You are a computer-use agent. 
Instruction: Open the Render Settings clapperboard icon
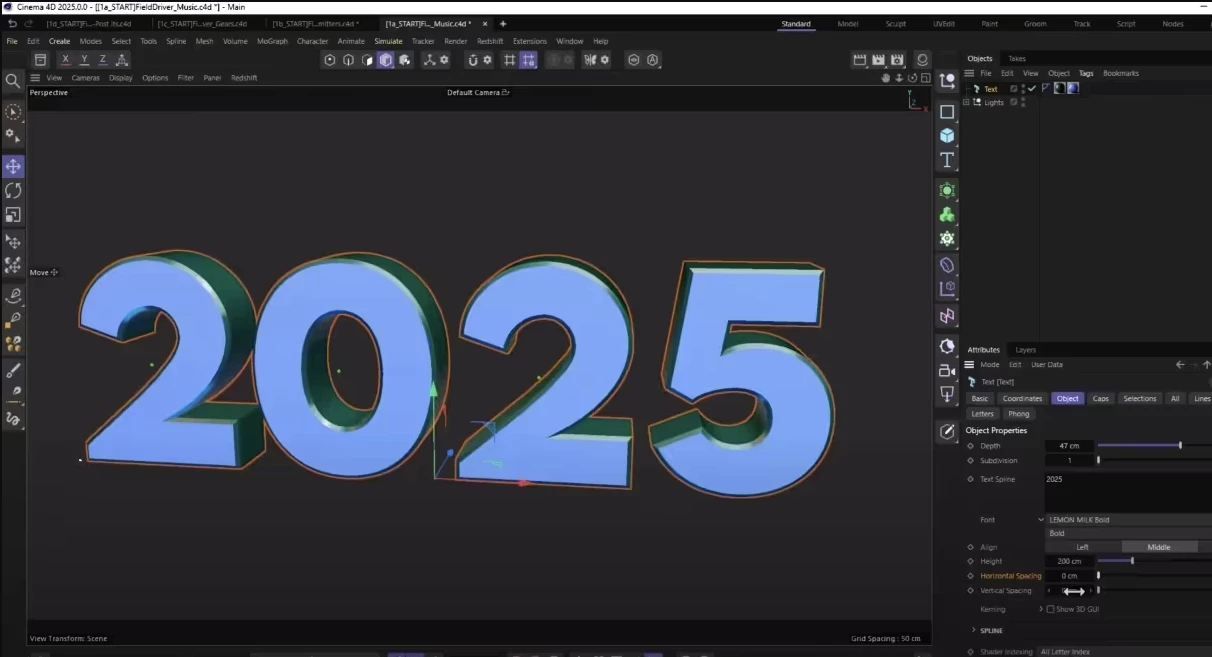pos(897,60)
